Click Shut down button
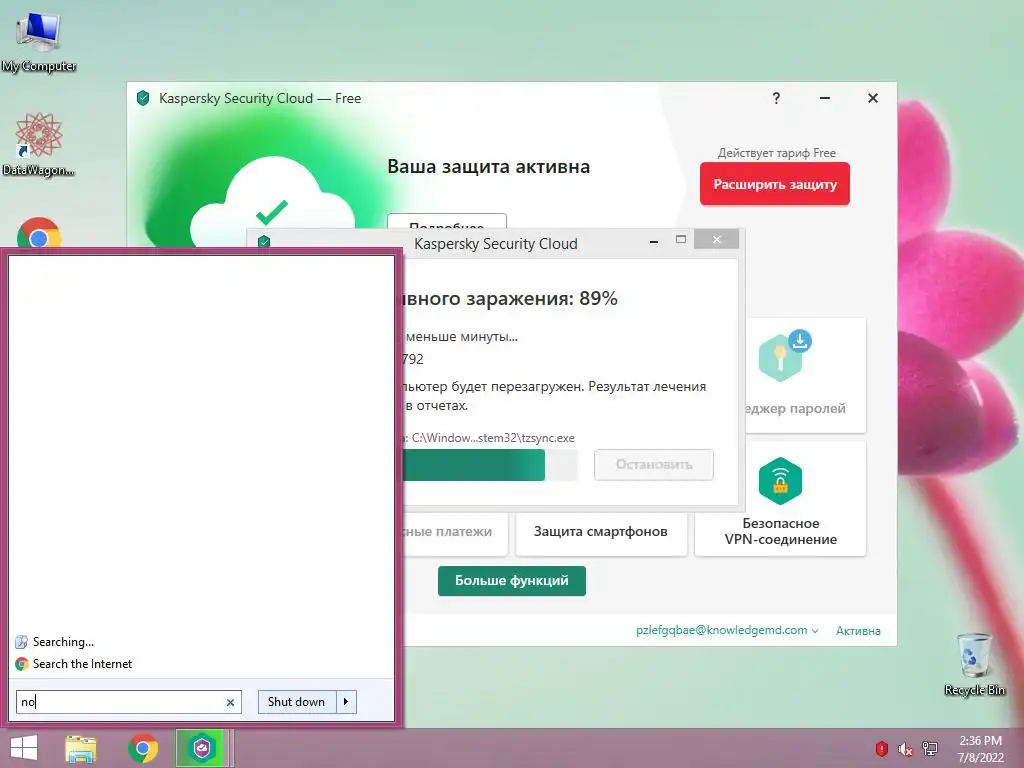This screenshot has height=768, width=1024. [296, 702]
